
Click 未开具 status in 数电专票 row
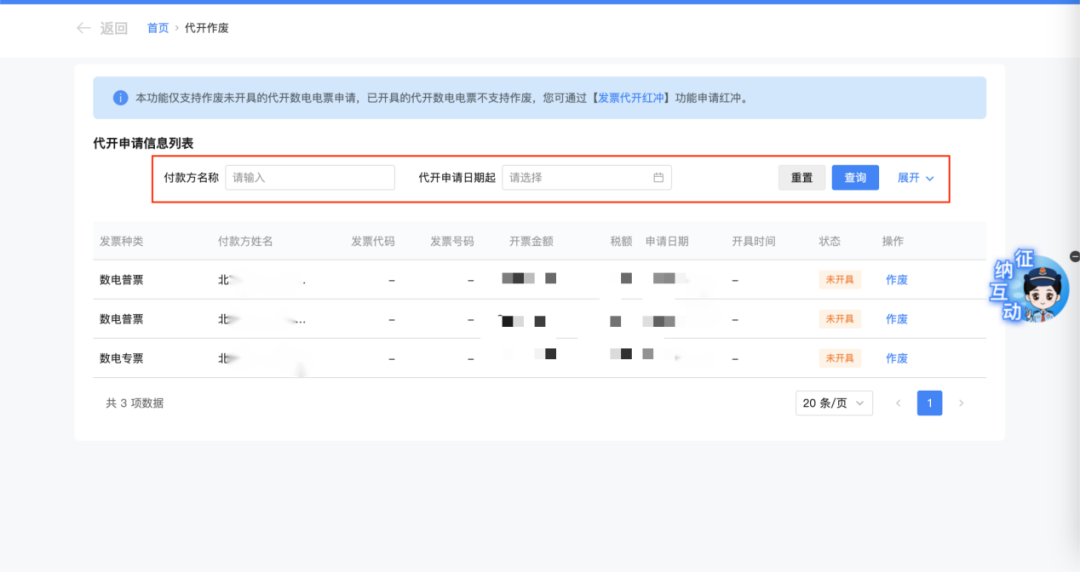coord(840,358)
